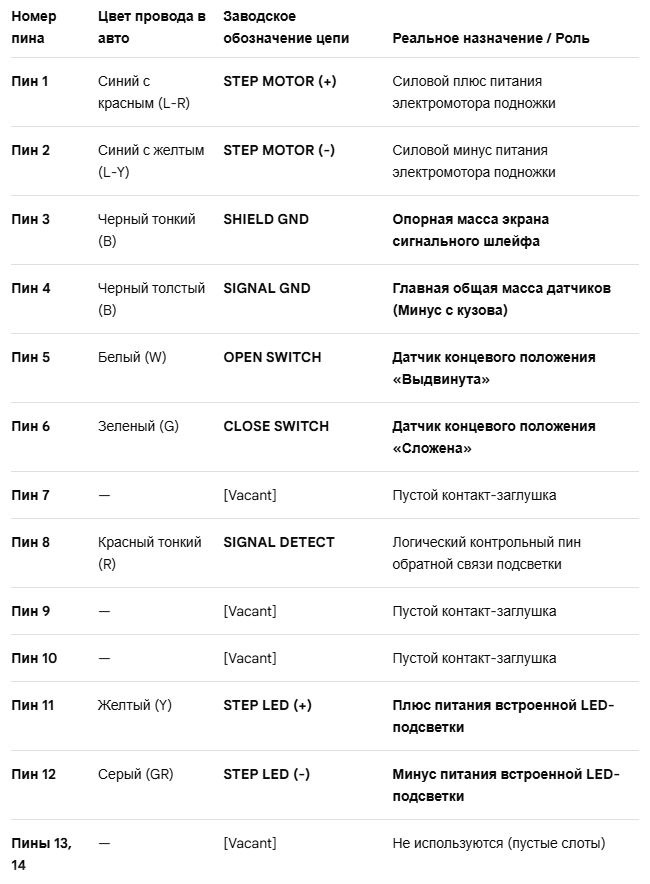Click the '[Vacant]' cell in Пин 7 row
This screenshot has height=884, width=650.
(250, 495)
